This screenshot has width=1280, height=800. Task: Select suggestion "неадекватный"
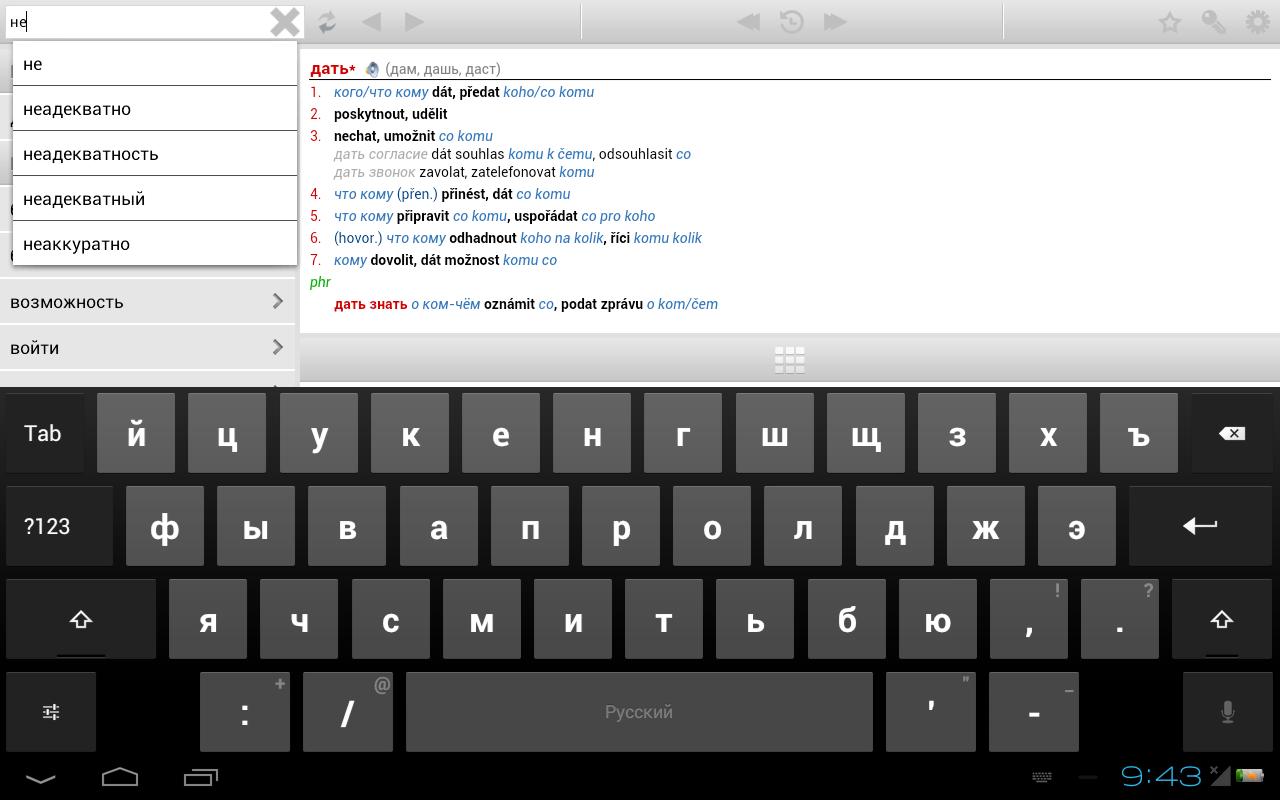pyautogui.click(x=155, y=199)
